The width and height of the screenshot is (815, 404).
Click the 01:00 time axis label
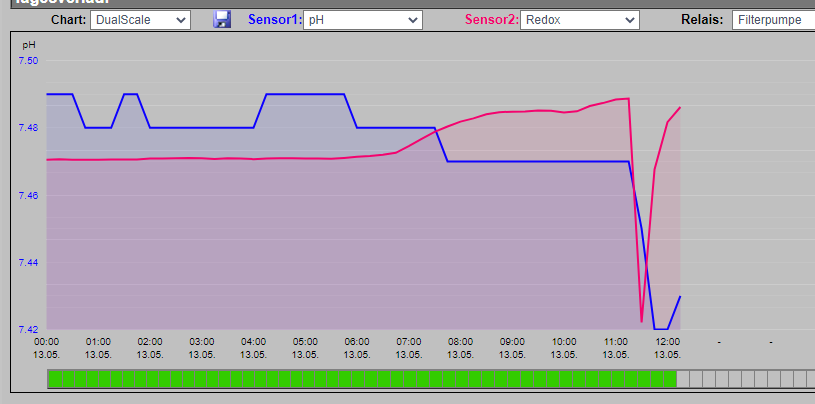pyautogui.click(x=98, y=342)
